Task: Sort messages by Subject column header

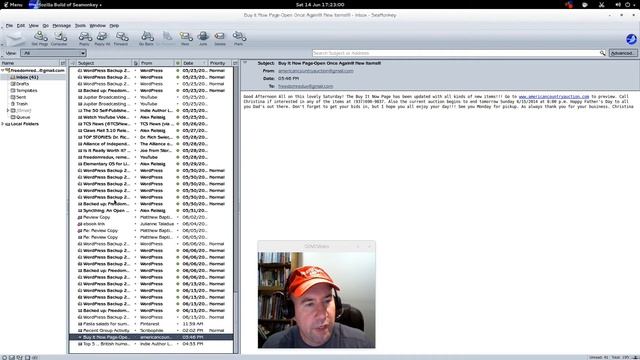Action: pyautogui.click(x=104, y=63)
